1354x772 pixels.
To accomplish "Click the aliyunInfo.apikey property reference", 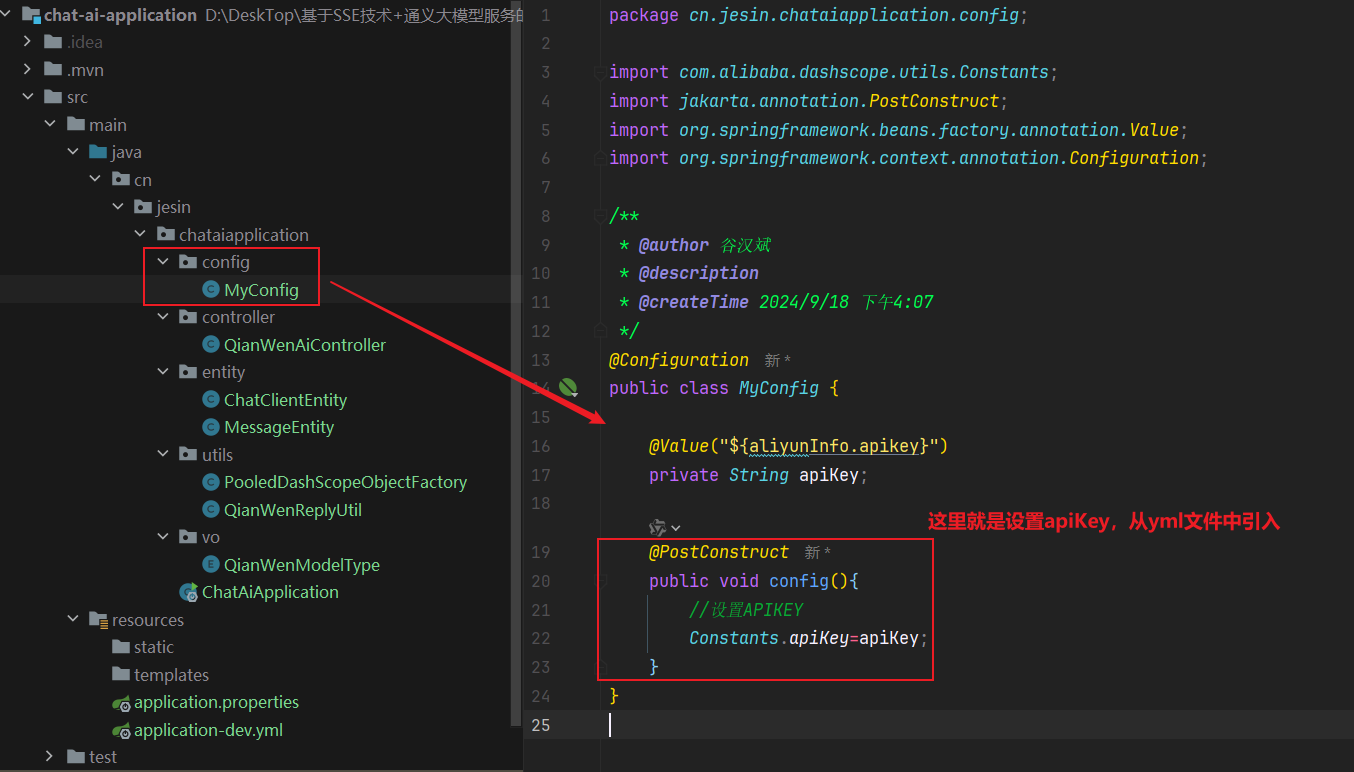I will (x=834, y=446).
